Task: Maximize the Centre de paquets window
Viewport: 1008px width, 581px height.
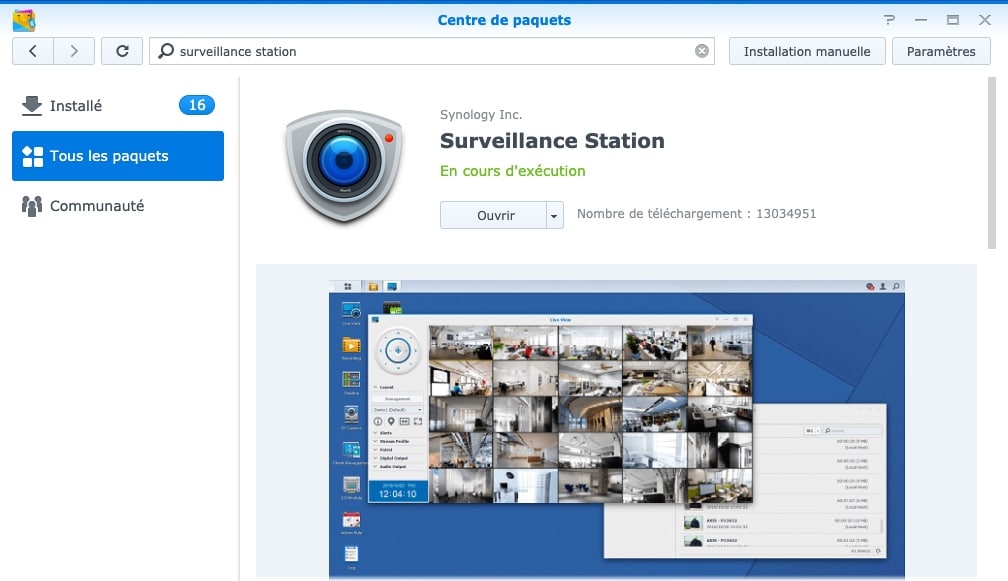Action: click(953, 20)
